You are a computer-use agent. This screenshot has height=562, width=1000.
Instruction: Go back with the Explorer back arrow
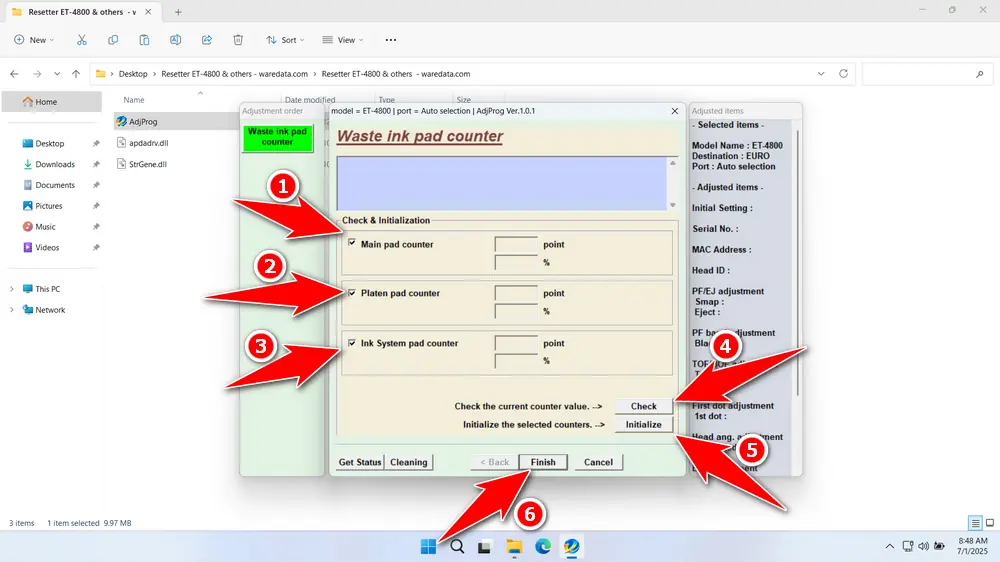(x=14, y=74)
